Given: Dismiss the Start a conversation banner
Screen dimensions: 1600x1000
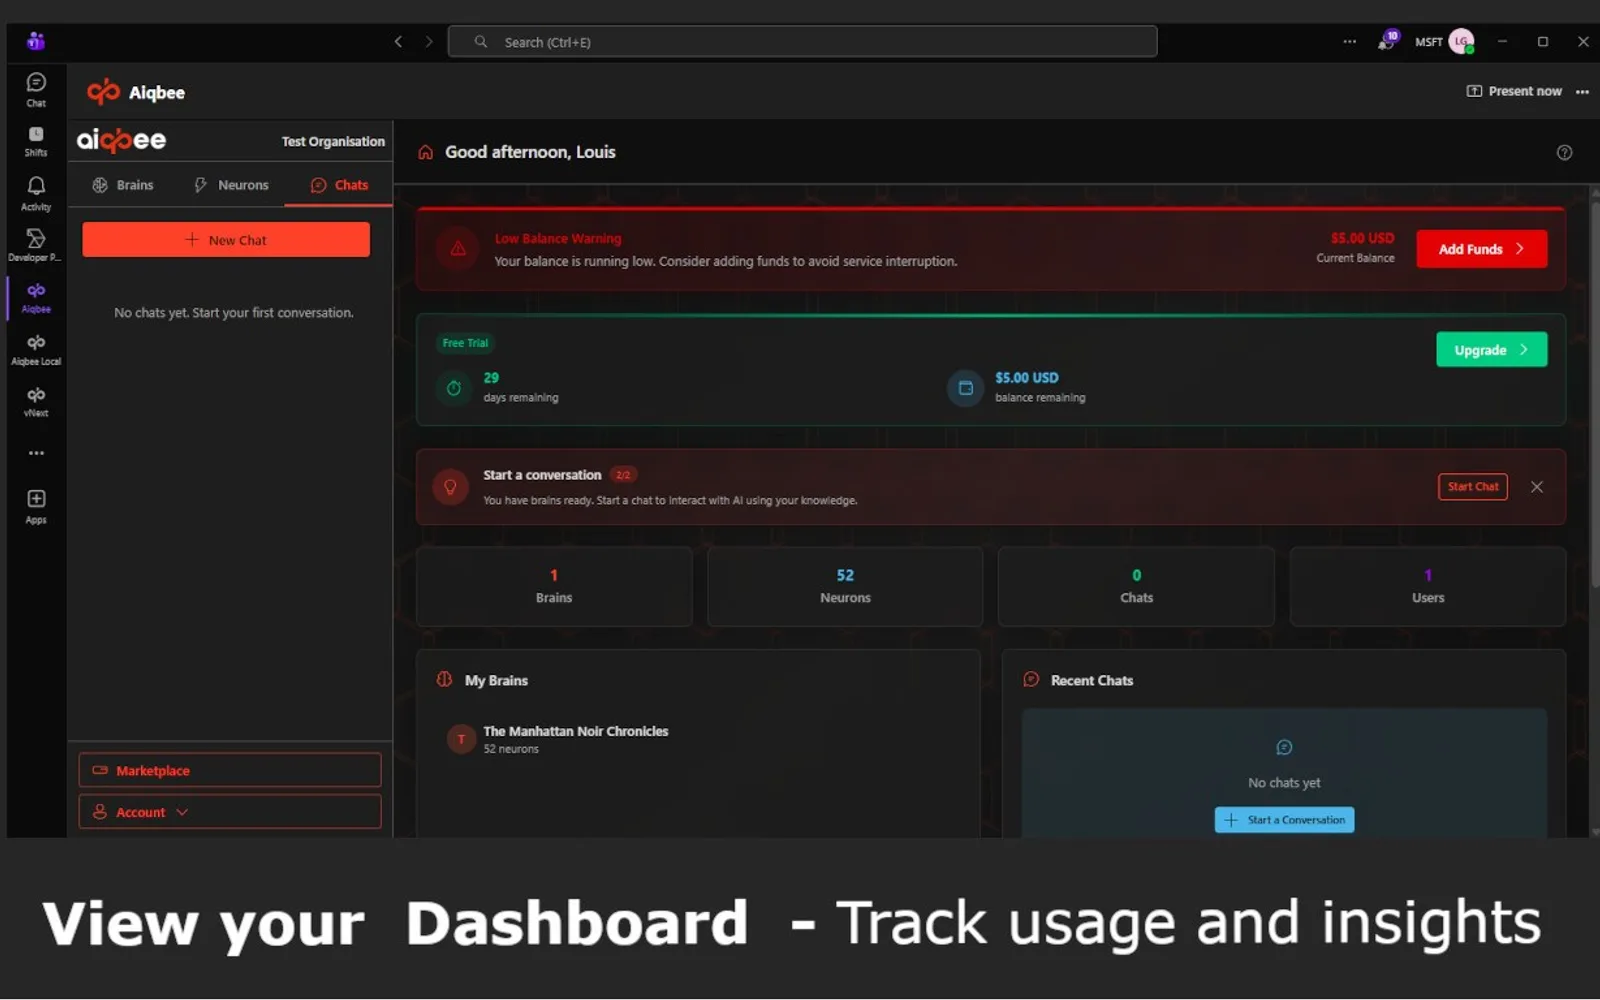Looking at the screenshot, I should (1537, 487).
